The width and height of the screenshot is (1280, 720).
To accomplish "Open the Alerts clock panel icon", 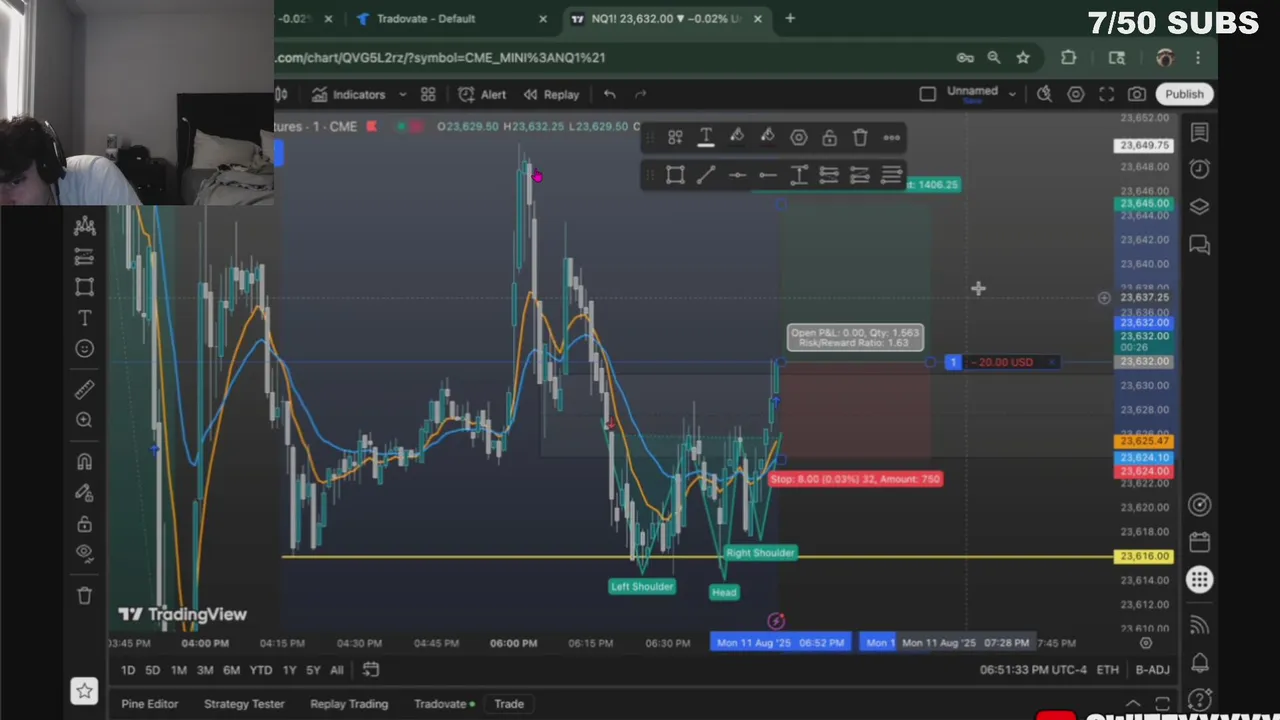I will (1199, 170).
